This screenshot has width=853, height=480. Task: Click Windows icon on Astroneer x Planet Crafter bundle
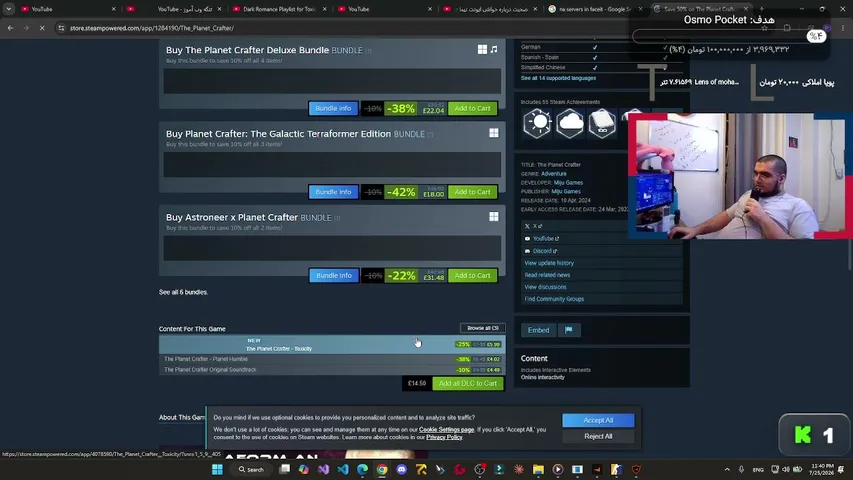pos(493,217)
